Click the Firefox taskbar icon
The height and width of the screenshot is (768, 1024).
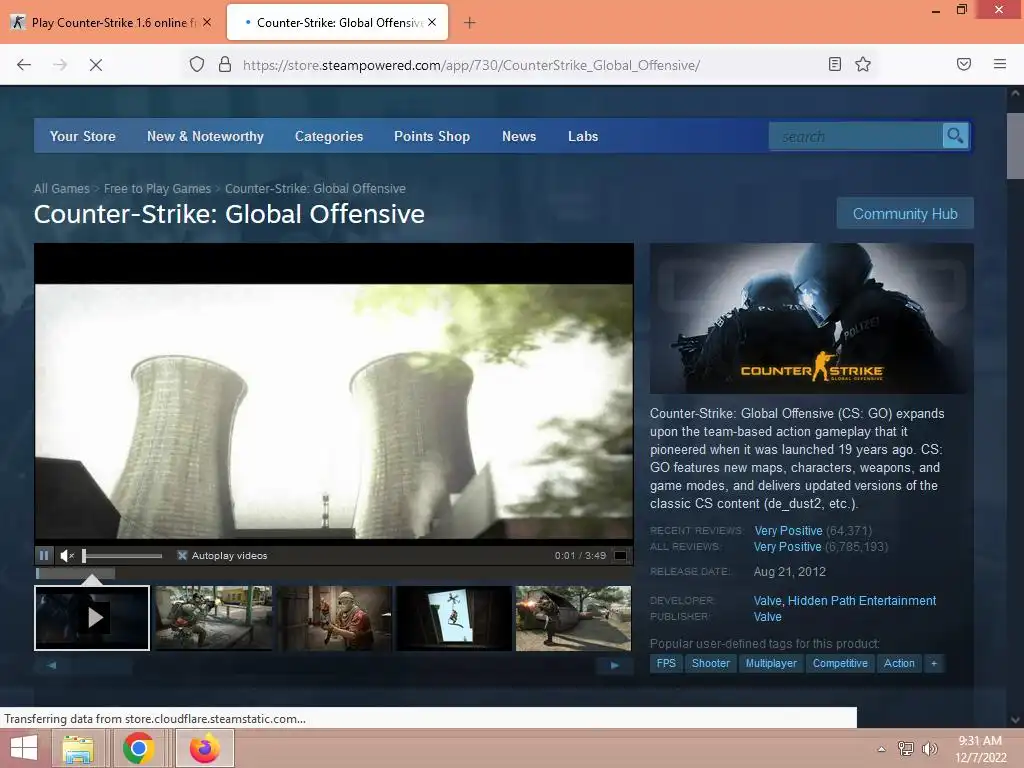tap(204, 749)
